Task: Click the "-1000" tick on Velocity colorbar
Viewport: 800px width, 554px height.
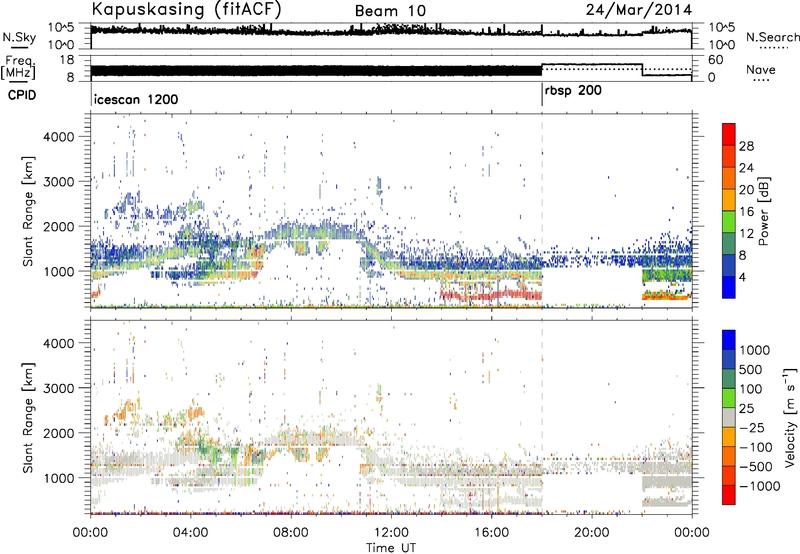Action: point(759,486)
